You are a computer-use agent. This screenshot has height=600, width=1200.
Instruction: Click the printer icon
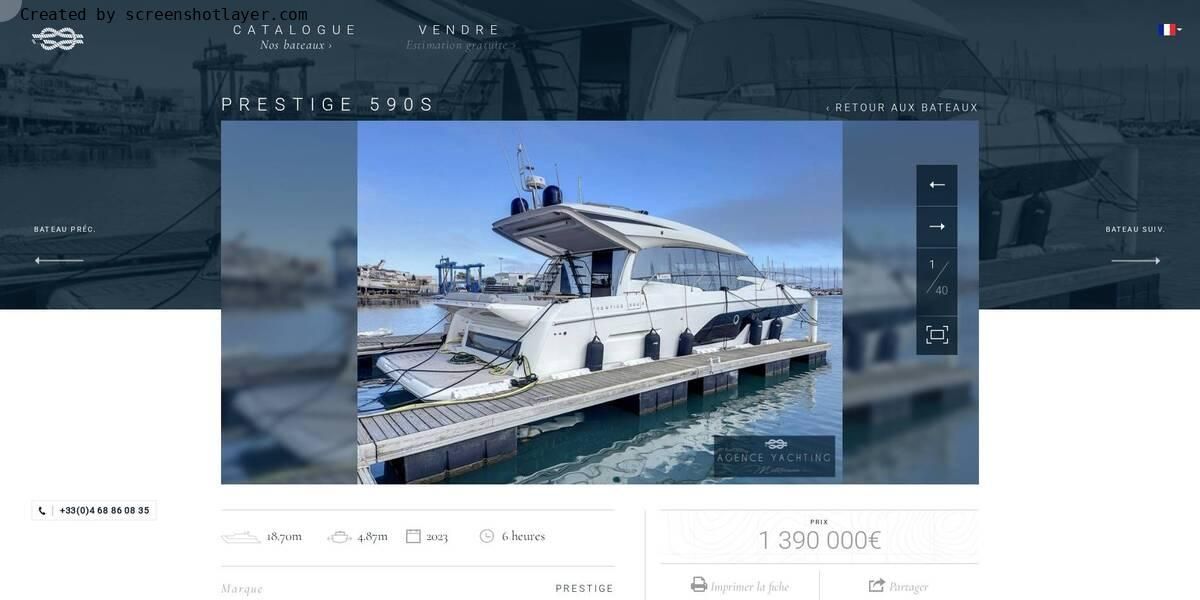pos(699,585)
